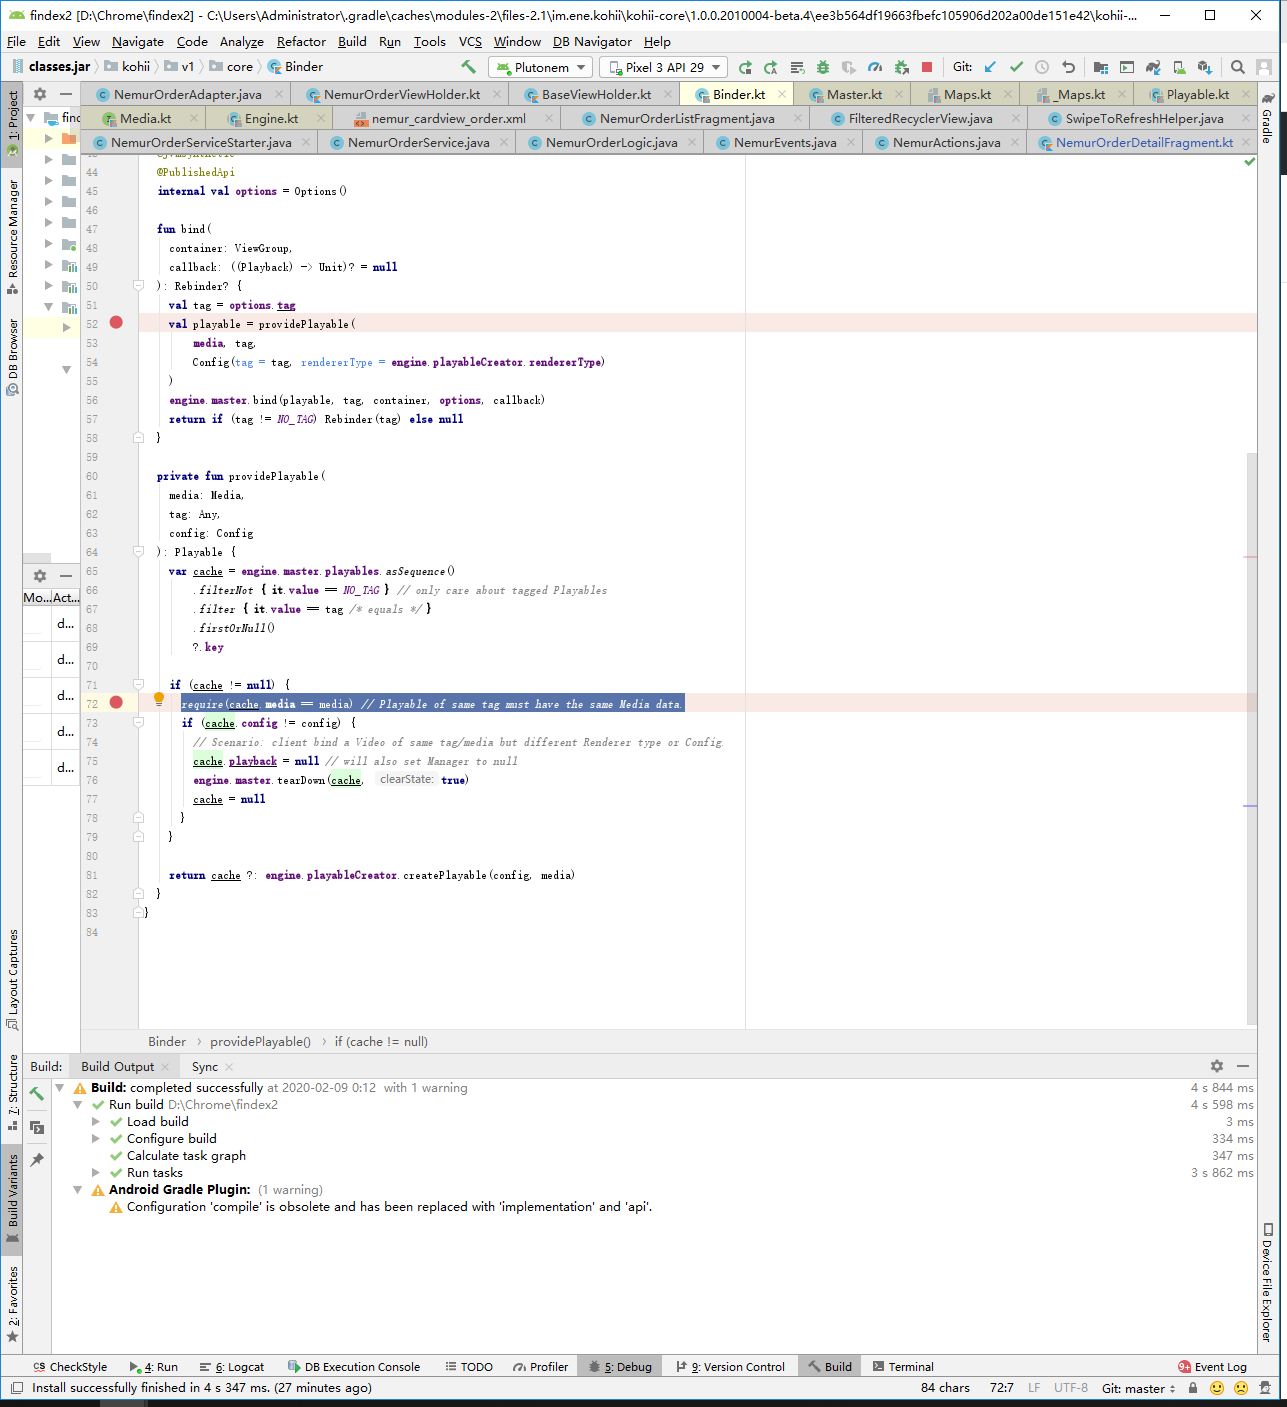Screen dimensions: 1287x1407
Task: Click Git update project arrow icon
Action: point(990,67)
